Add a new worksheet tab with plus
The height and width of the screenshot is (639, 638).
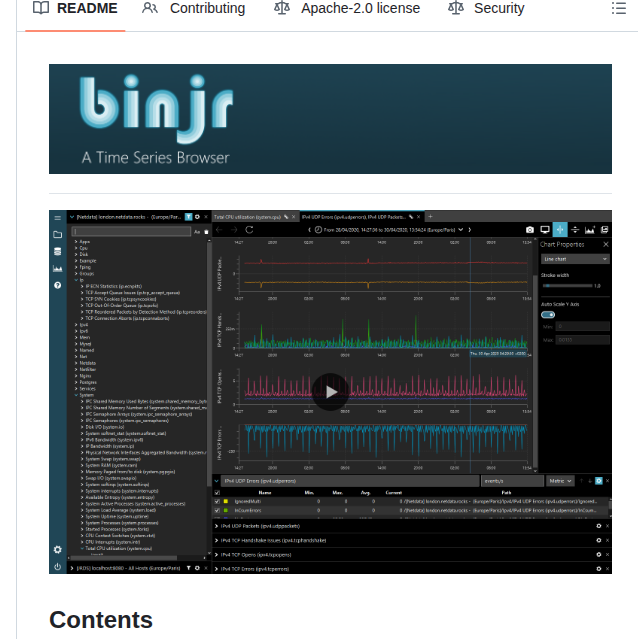point(430,217)
